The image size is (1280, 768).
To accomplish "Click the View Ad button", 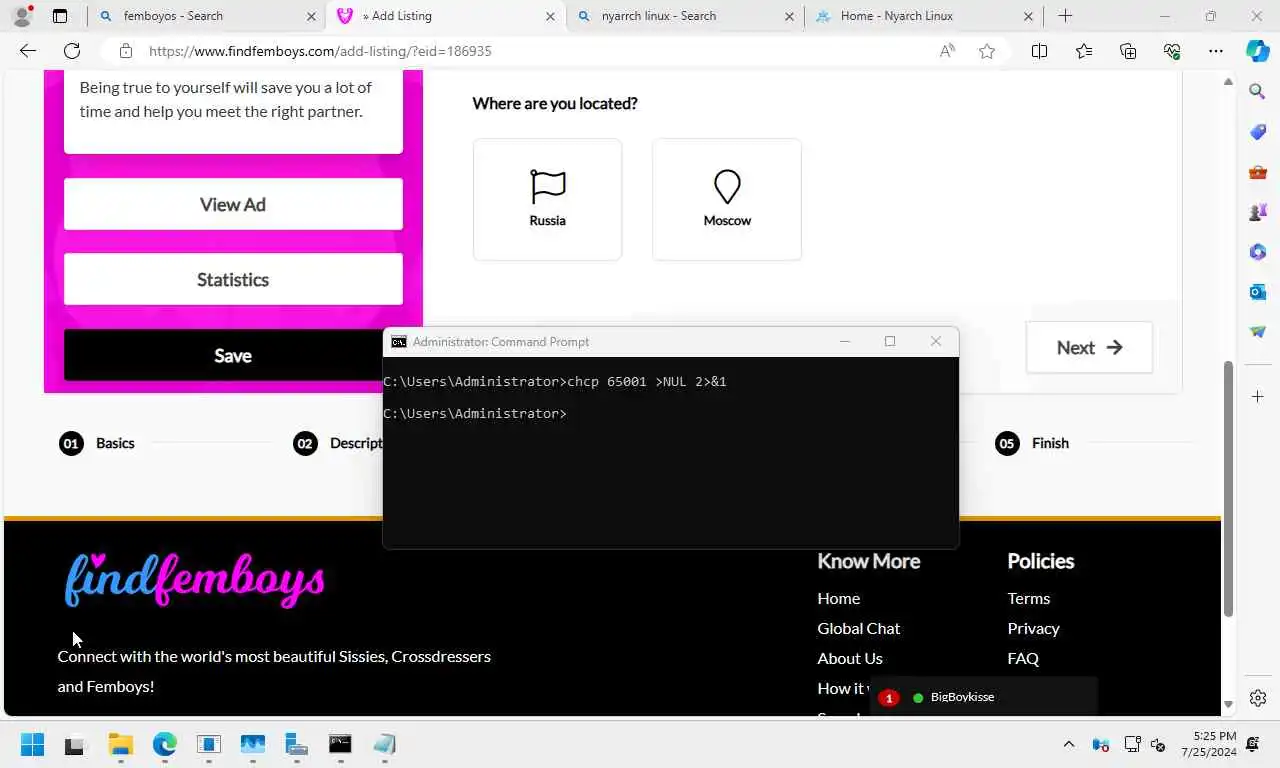I will (x=233, y=204).
